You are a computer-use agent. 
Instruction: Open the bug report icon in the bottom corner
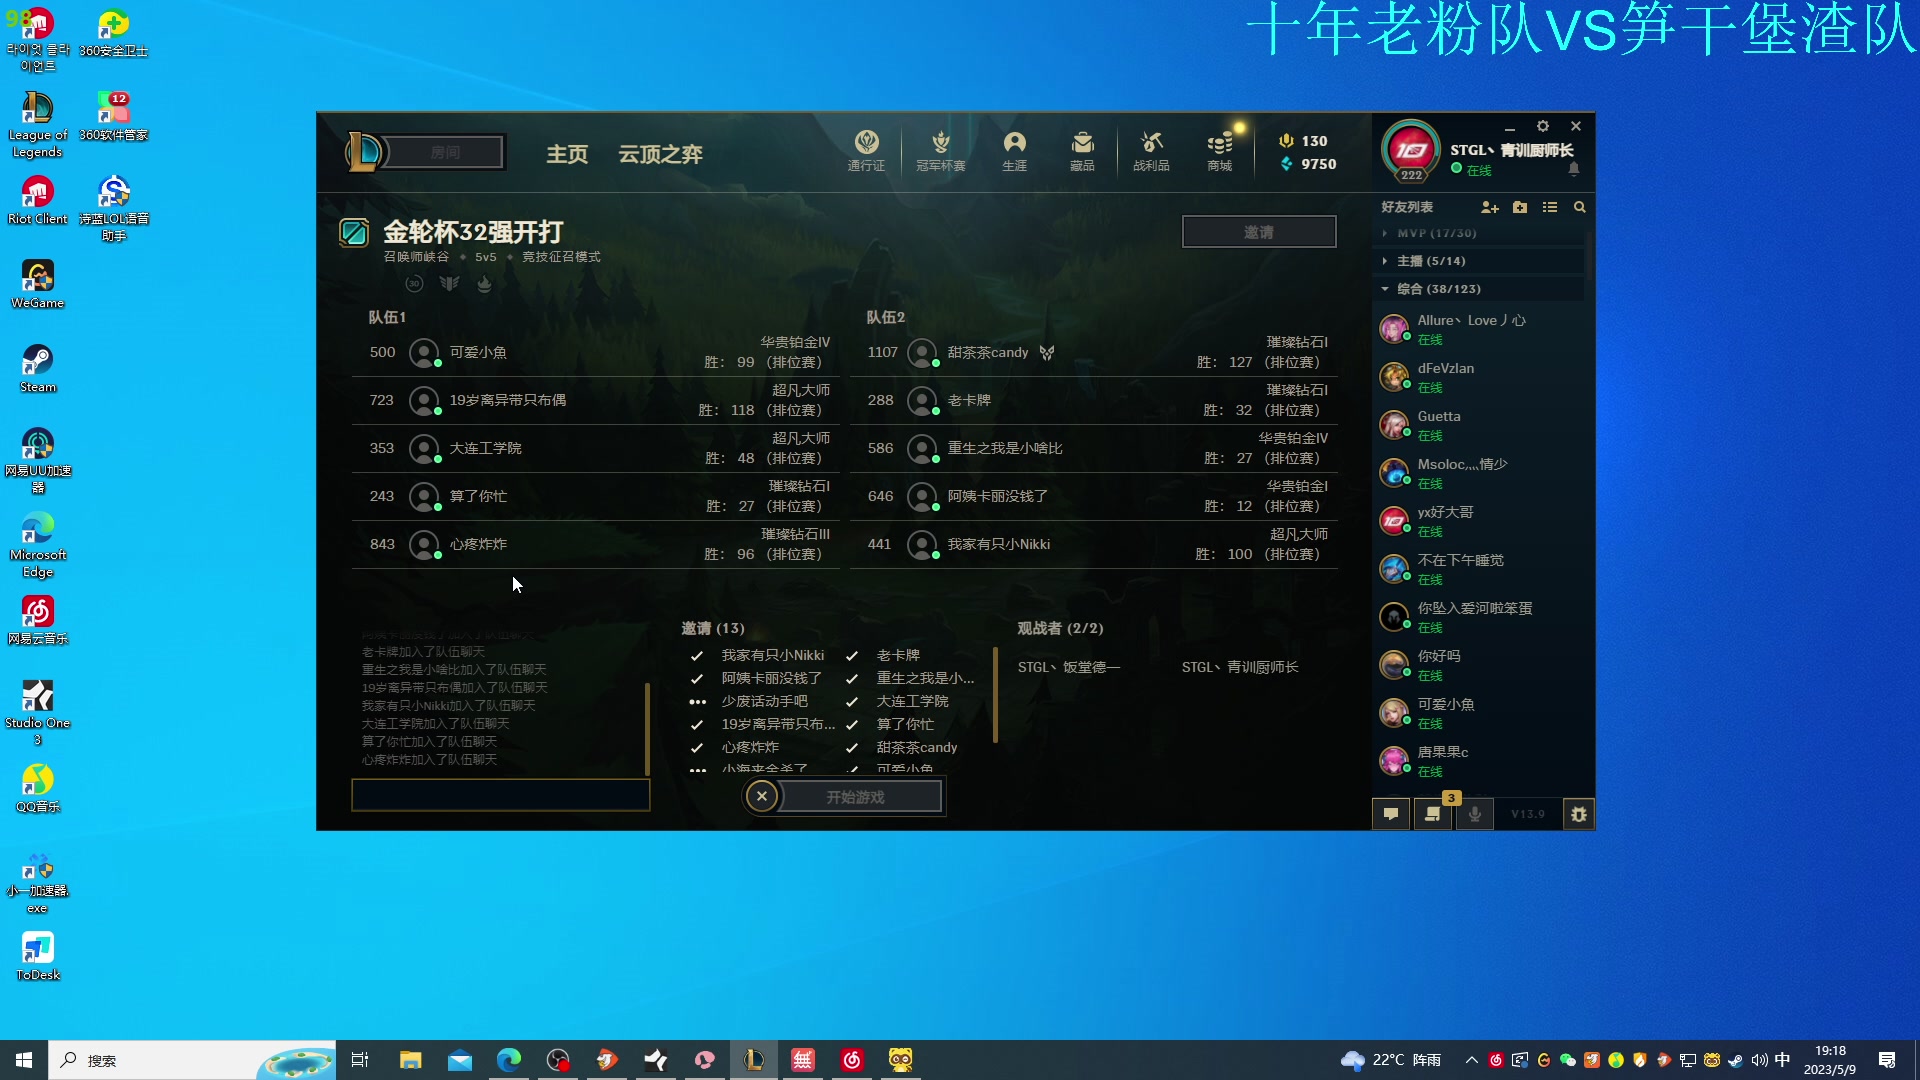1578,814
